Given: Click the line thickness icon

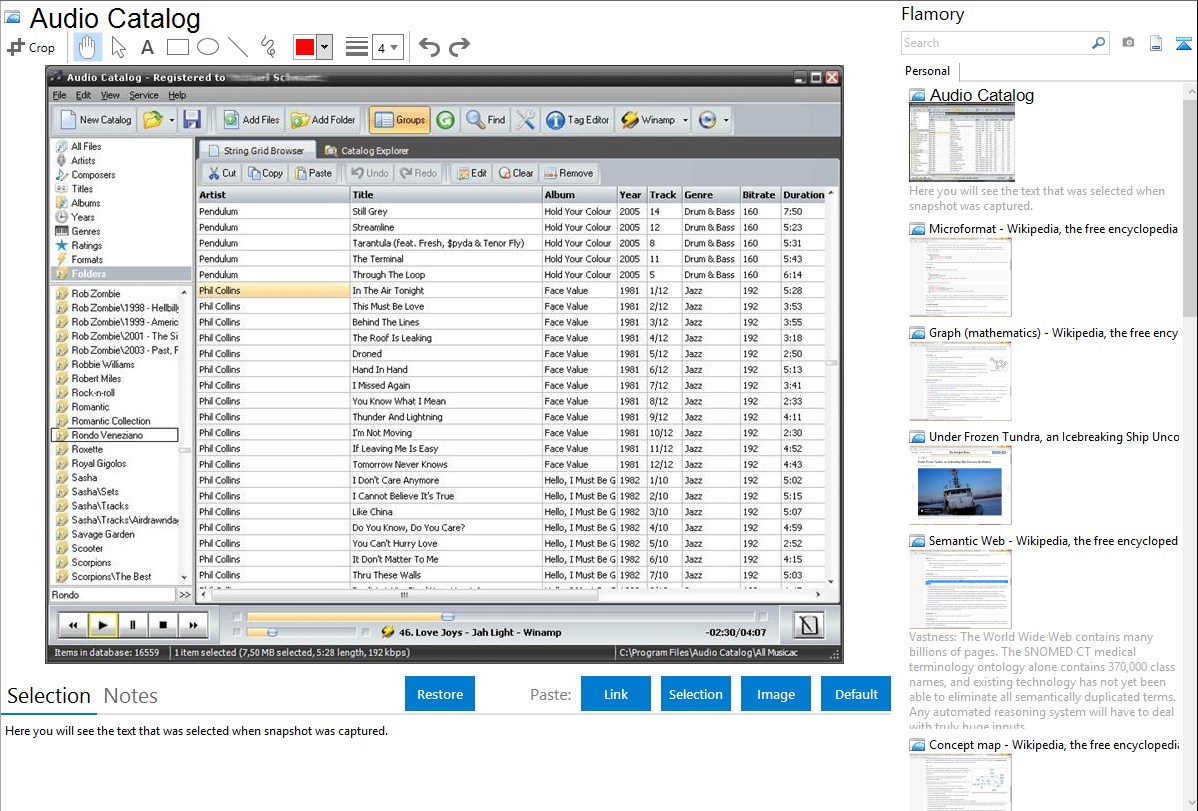Looking at the screenshot, I should point(357,47).
